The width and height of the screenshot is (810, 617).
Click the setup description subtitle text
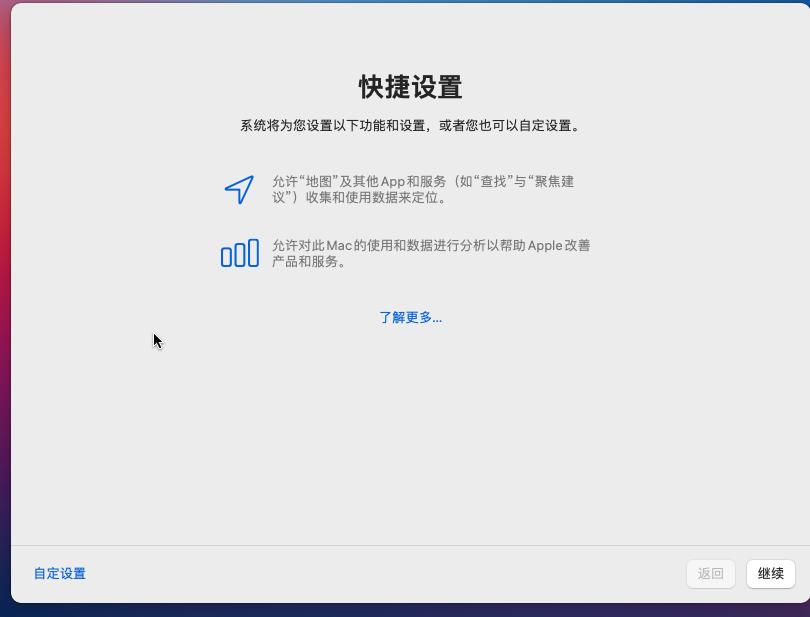[x=410, y=126]
